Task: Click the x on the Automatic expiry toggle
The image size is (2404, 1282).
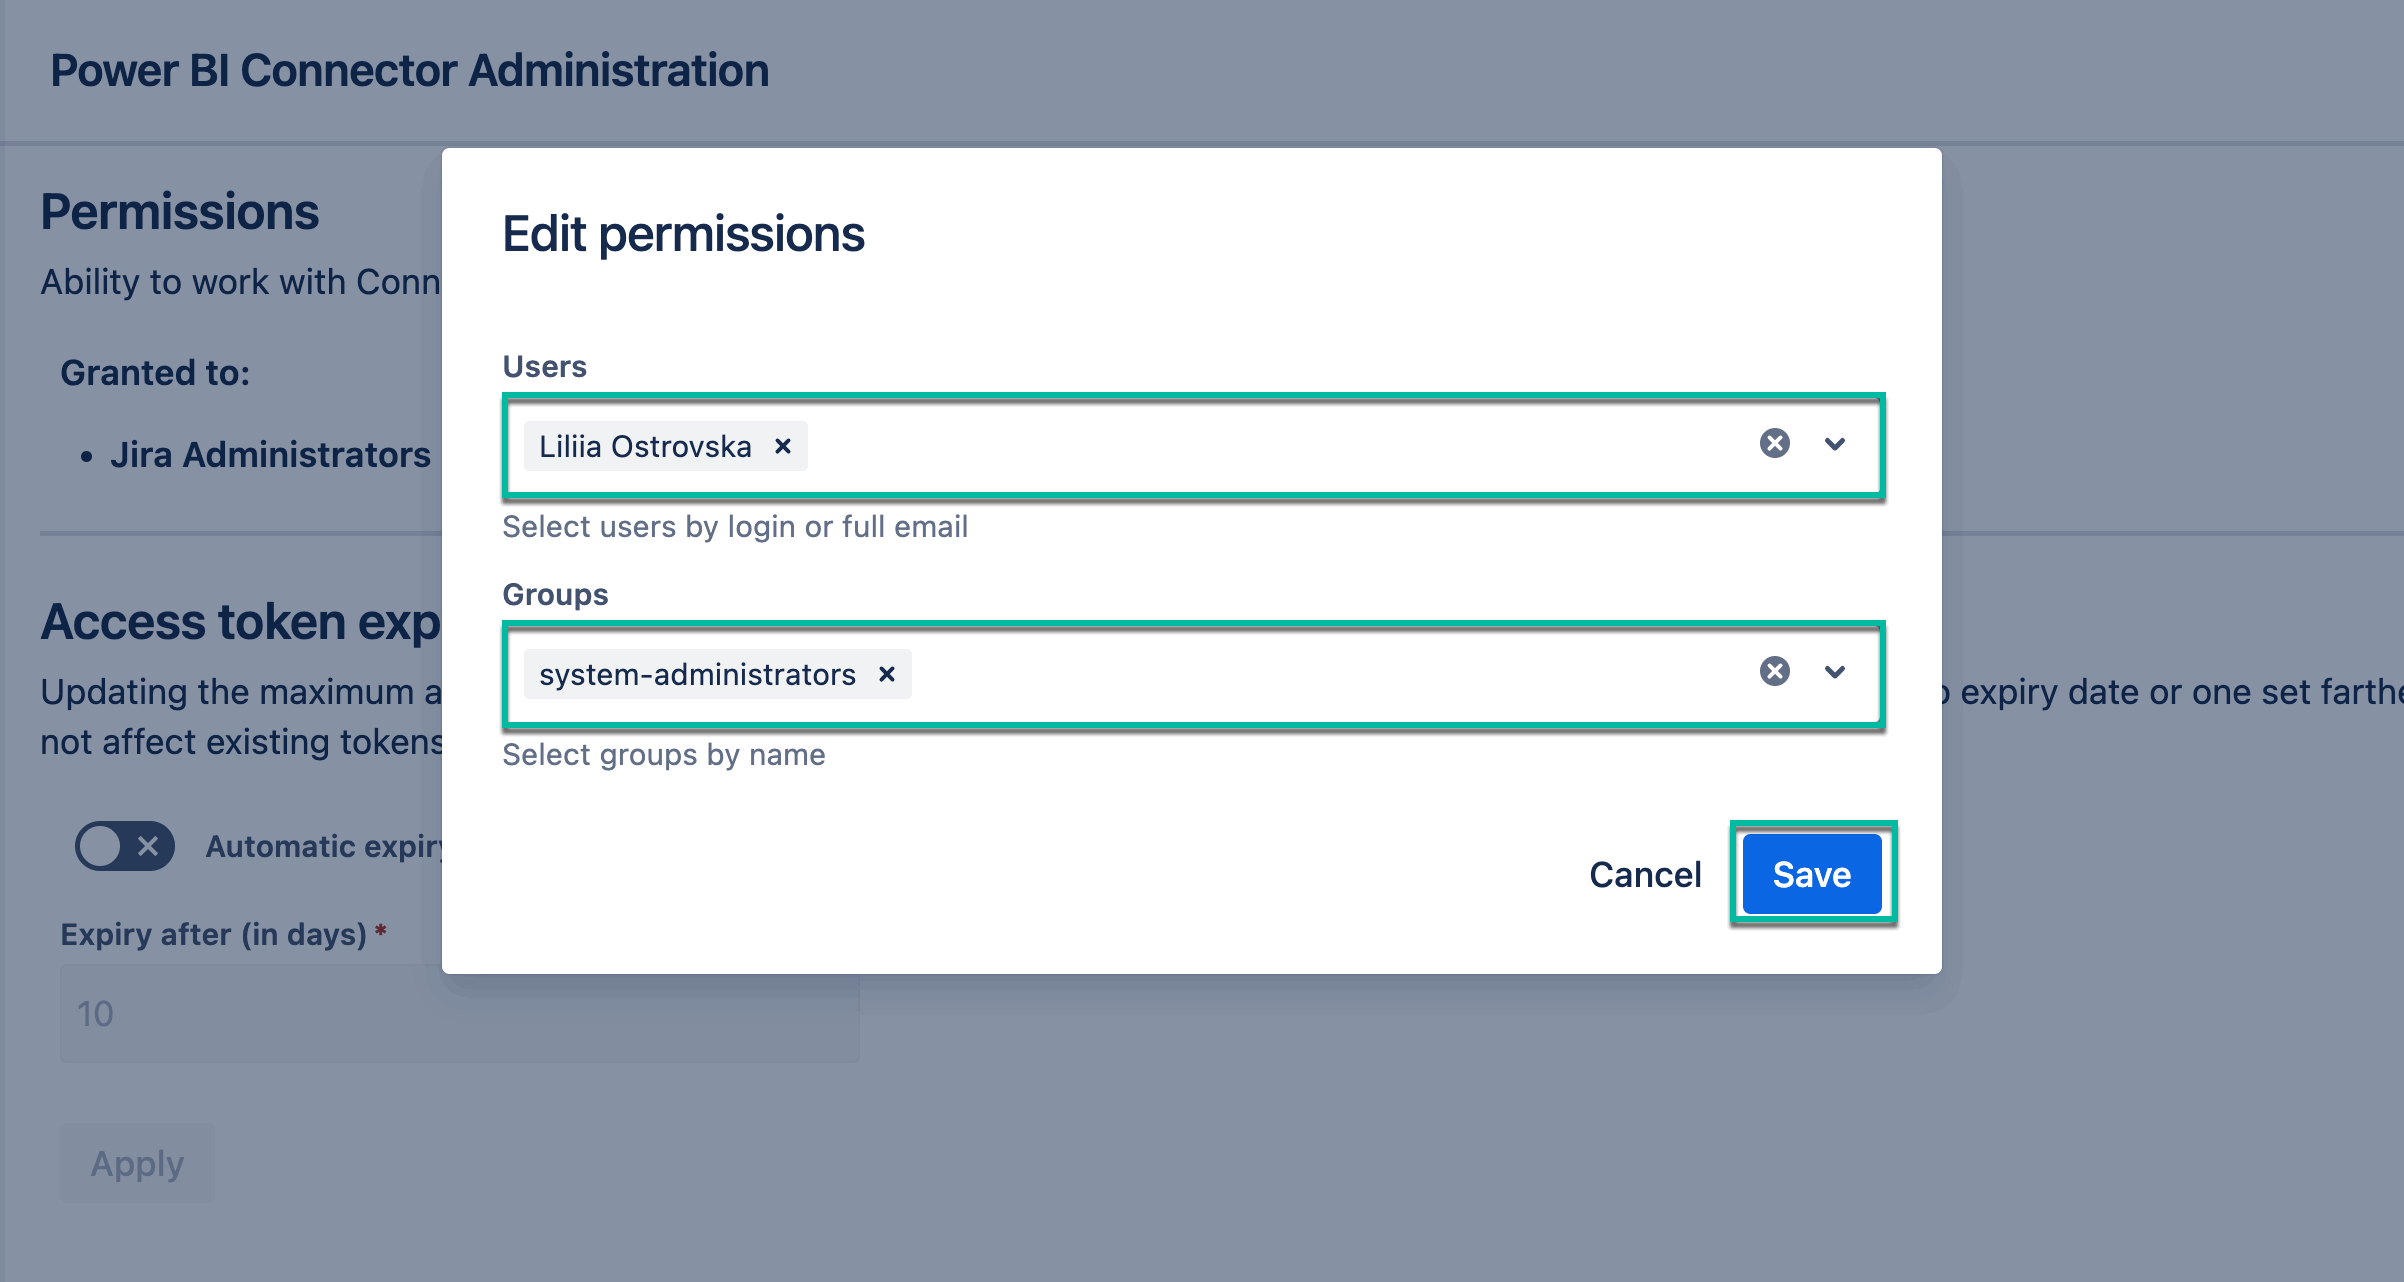Action: [150, 847]
